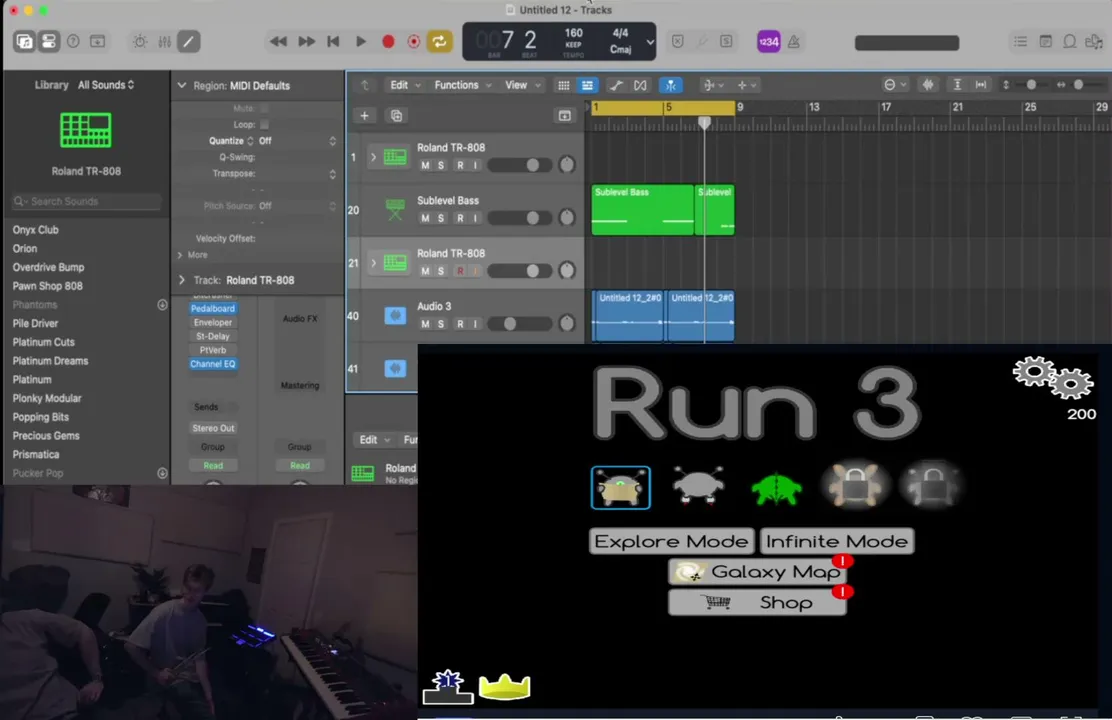Toggle the Inspector panel button
This screenshot has height=720, width=1112.
point(48,41)
